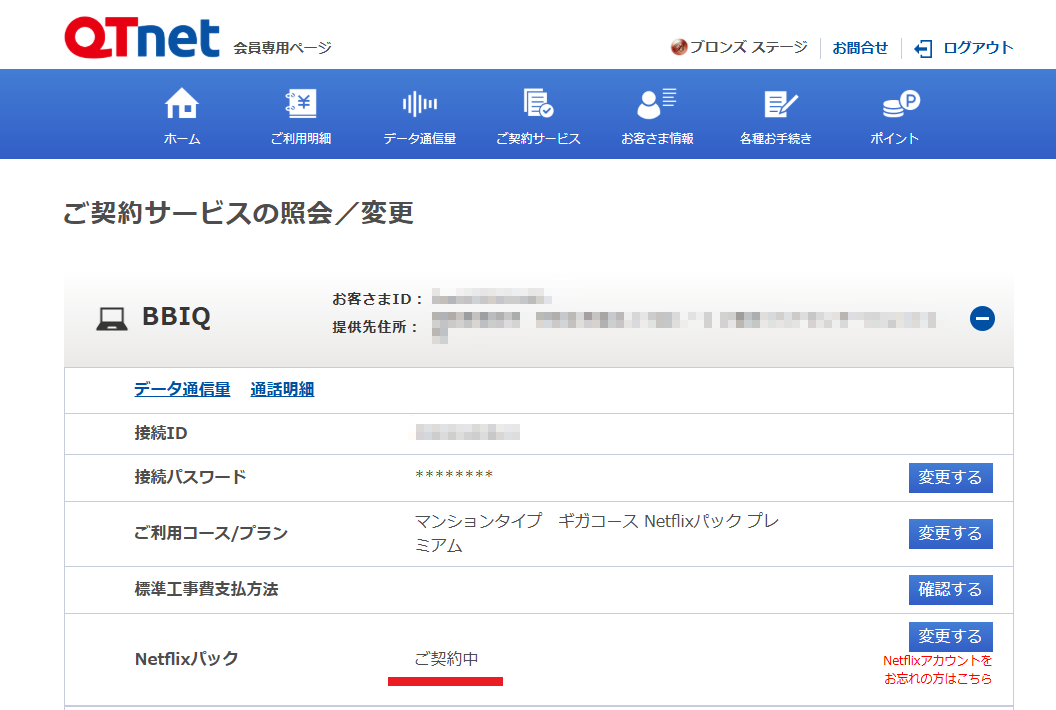Screen dimensions: 1056x710
Task: Click the ログアウト link text
Action: [x=978, y=48]
